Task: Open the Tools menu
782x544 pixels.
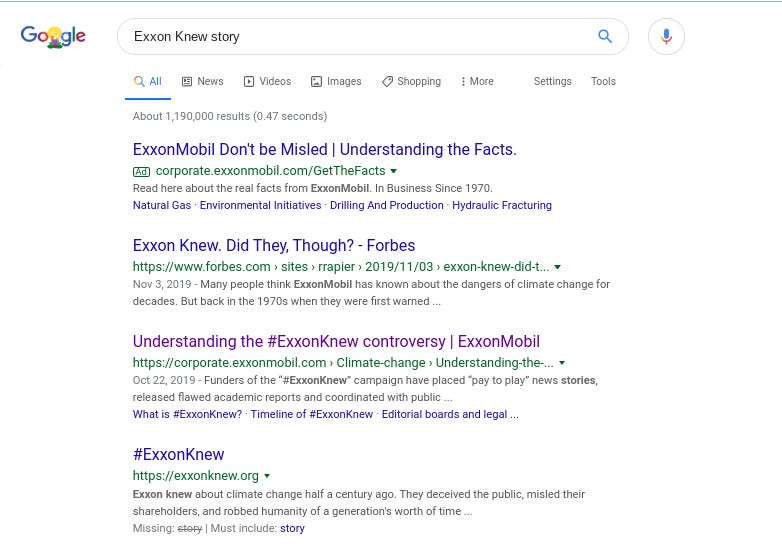Action: 603,81
